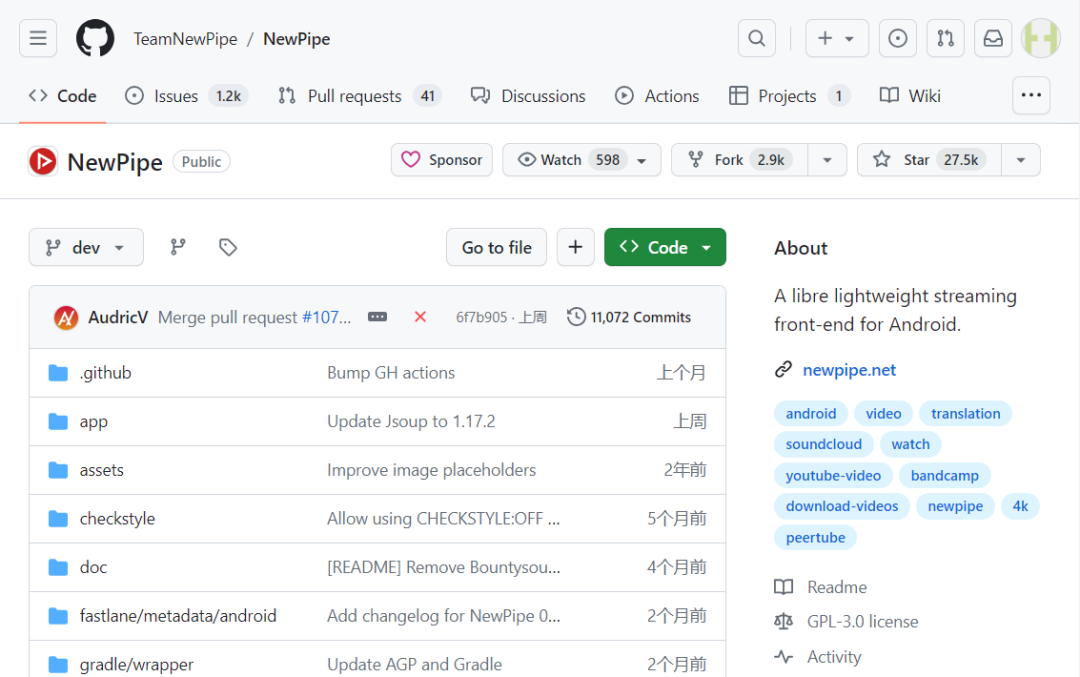
Task: Select the 4k topic tag
Action: pyautogui.click(x=1020, y=506)
